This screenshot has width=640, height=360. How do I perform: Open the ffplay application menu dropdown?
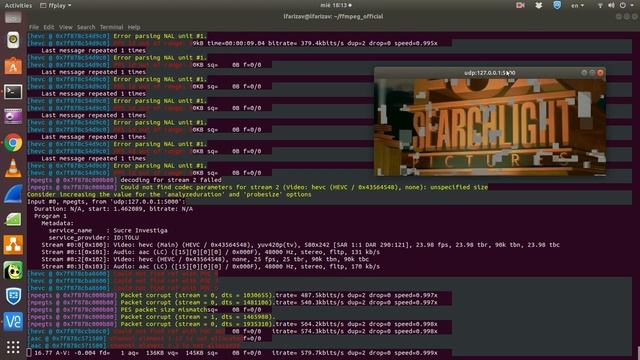pyautogui.click(x=56, y=6)
